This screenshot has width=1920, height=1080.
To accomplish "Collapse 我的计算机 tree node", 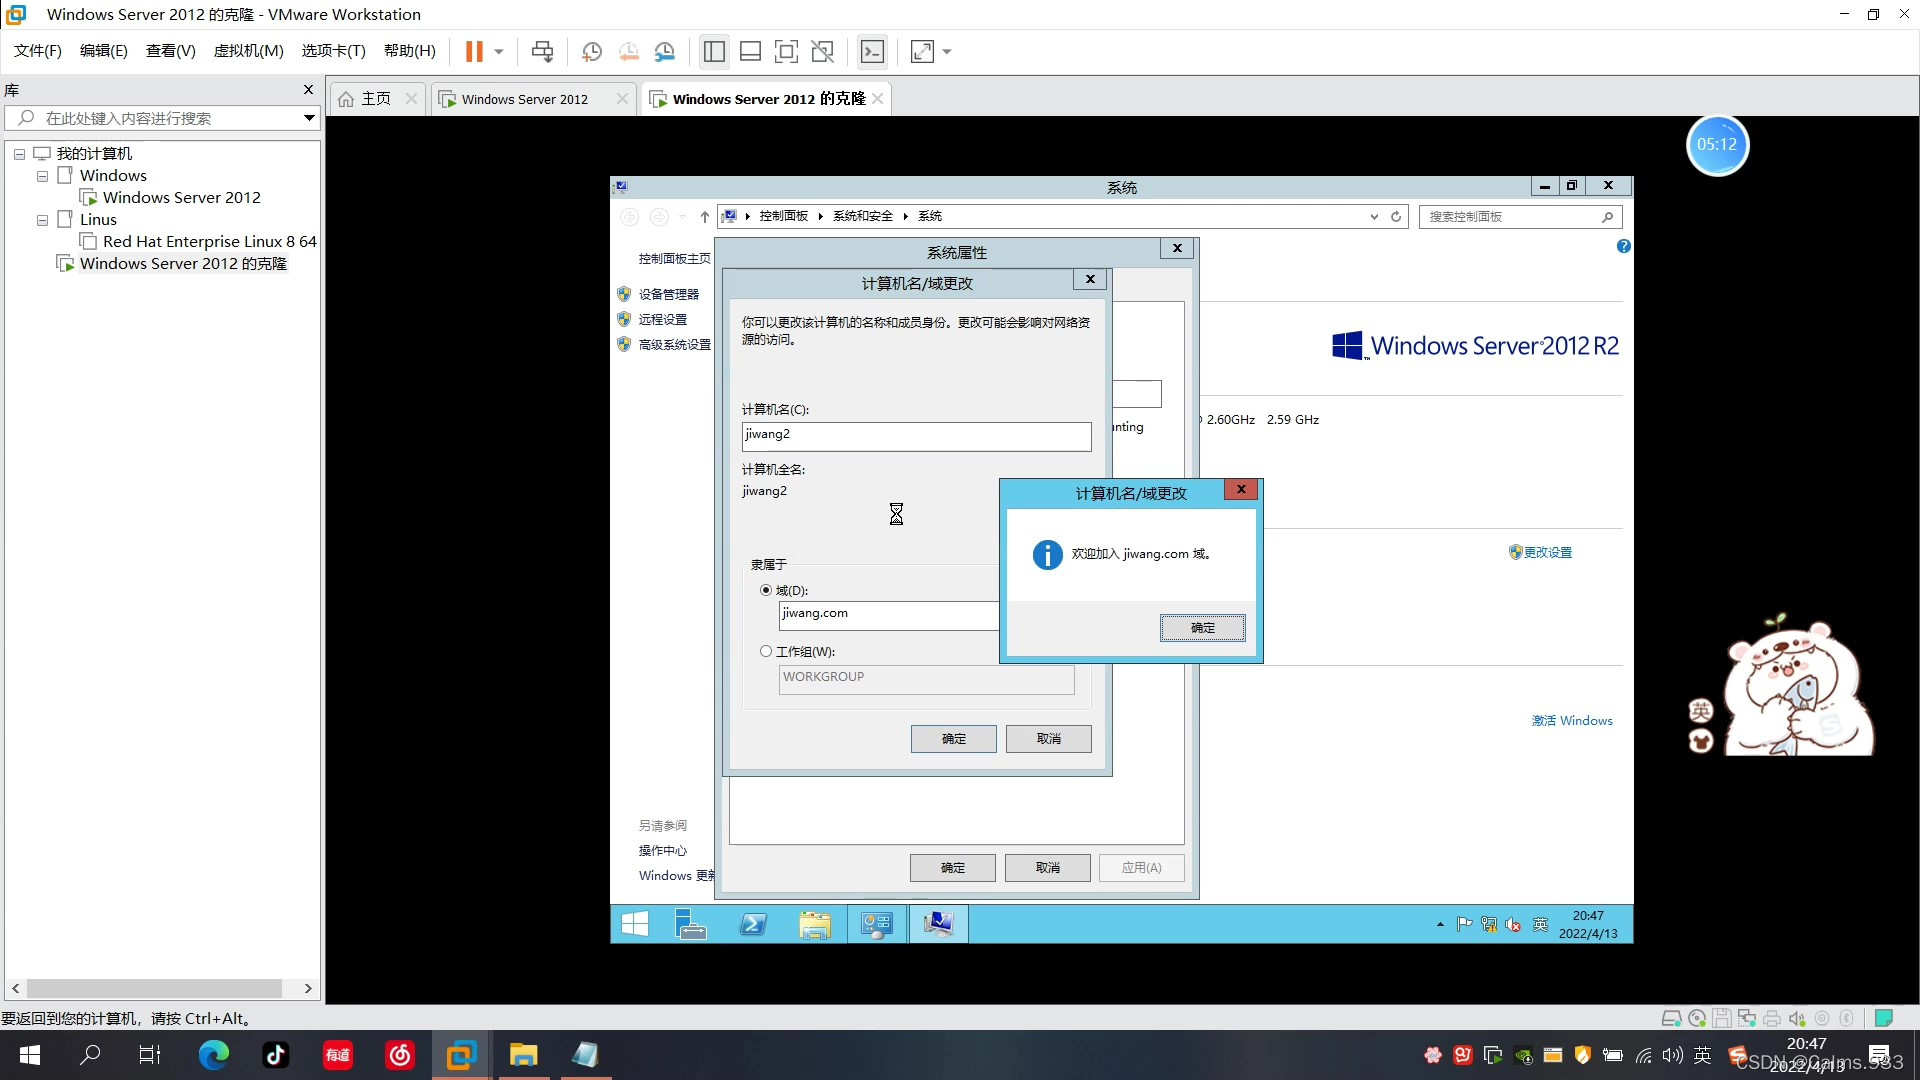I will coord(19,154).
